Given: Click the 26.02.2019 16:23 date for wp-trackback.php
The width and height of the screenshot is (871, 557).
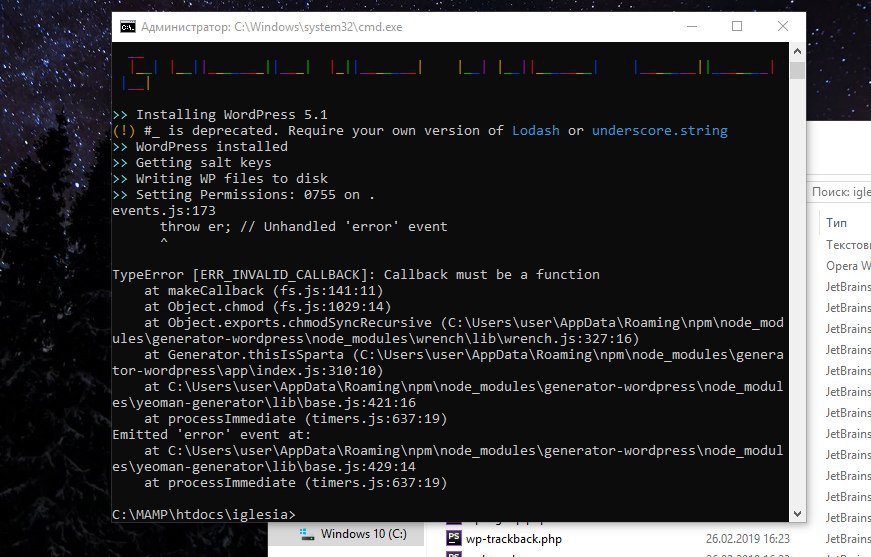Looking at the screenshot, I should 747,539.
